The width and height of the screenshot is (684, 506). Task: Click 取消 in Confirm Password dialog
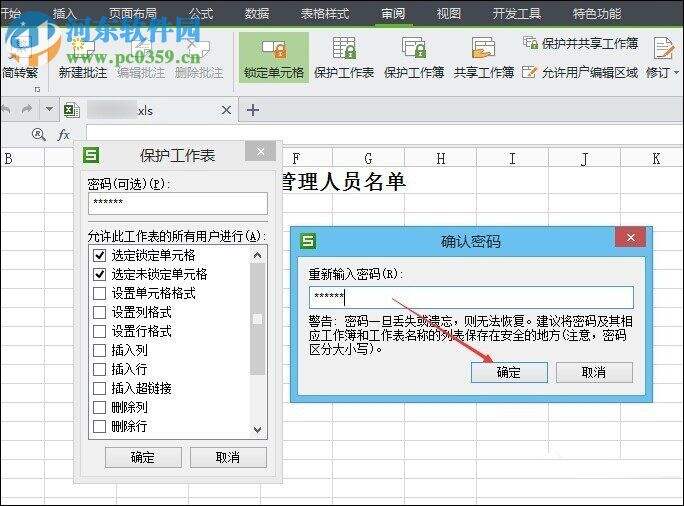pos(594,372)
